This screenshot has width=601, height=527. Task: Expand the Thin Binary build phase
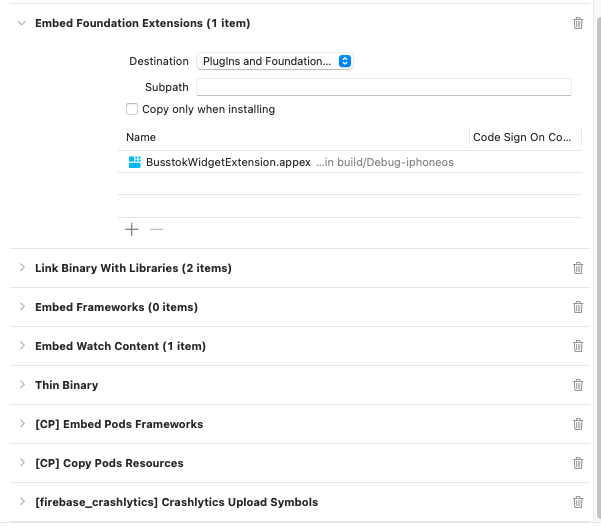pyautogui.click(x=22, y=385)
